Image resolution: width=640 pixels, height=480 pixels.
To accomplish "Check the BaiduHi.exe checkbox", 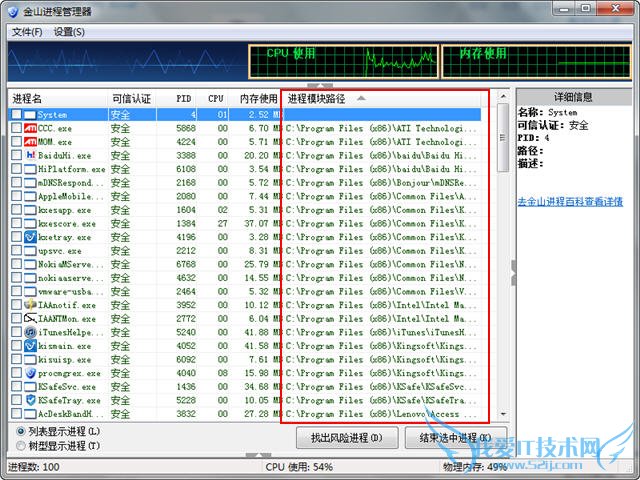I will (16, 155).
